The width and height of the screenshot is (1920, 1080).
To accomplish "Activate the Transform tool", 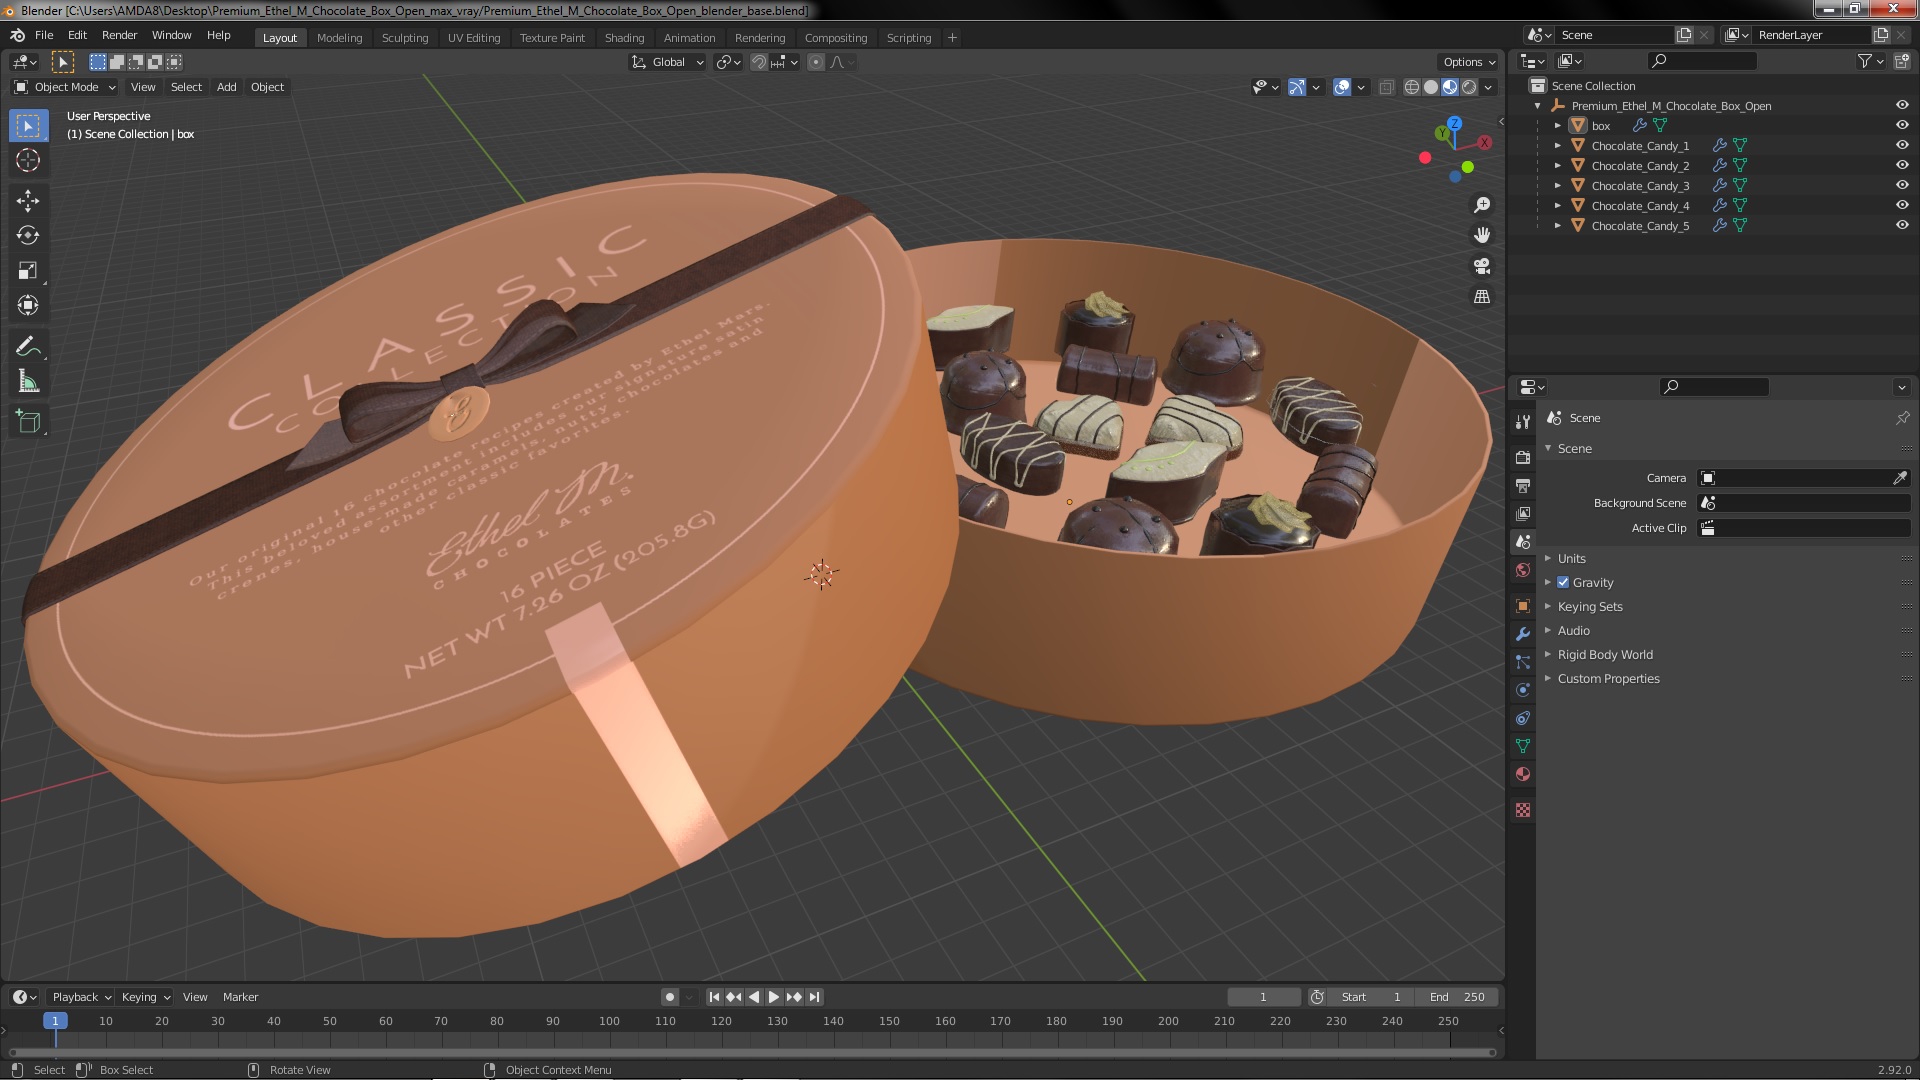I will [x=28, y=306].
